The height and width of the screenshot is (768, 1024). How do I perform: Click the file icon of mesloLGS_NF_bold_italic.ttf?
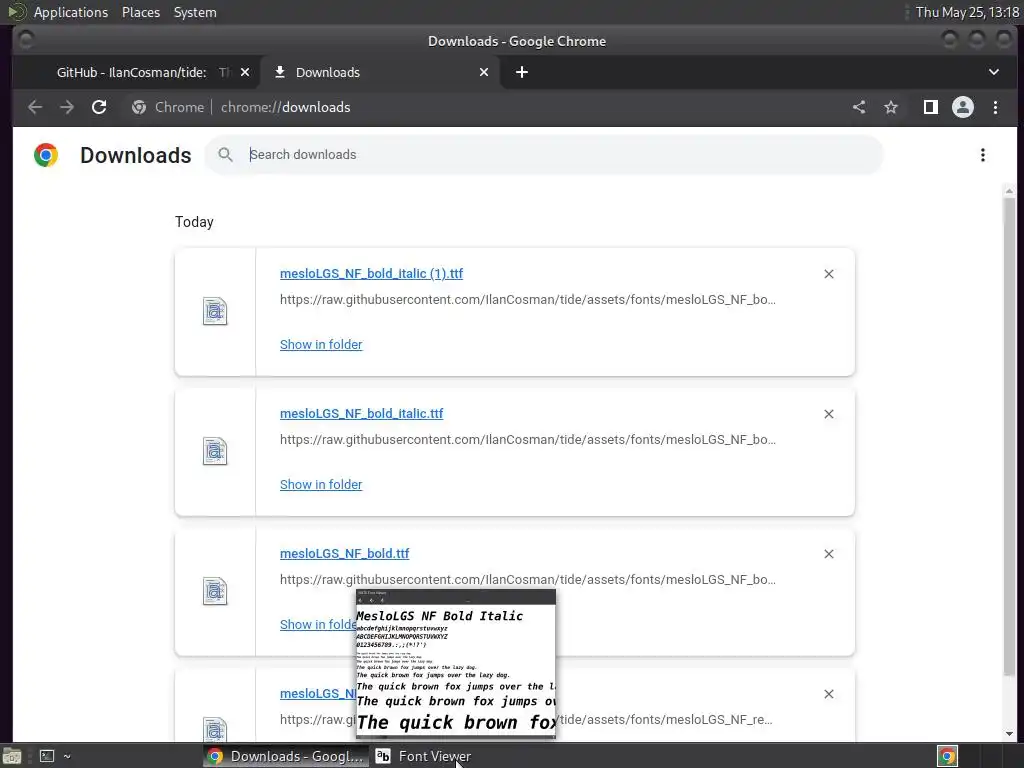pos(215,451)
